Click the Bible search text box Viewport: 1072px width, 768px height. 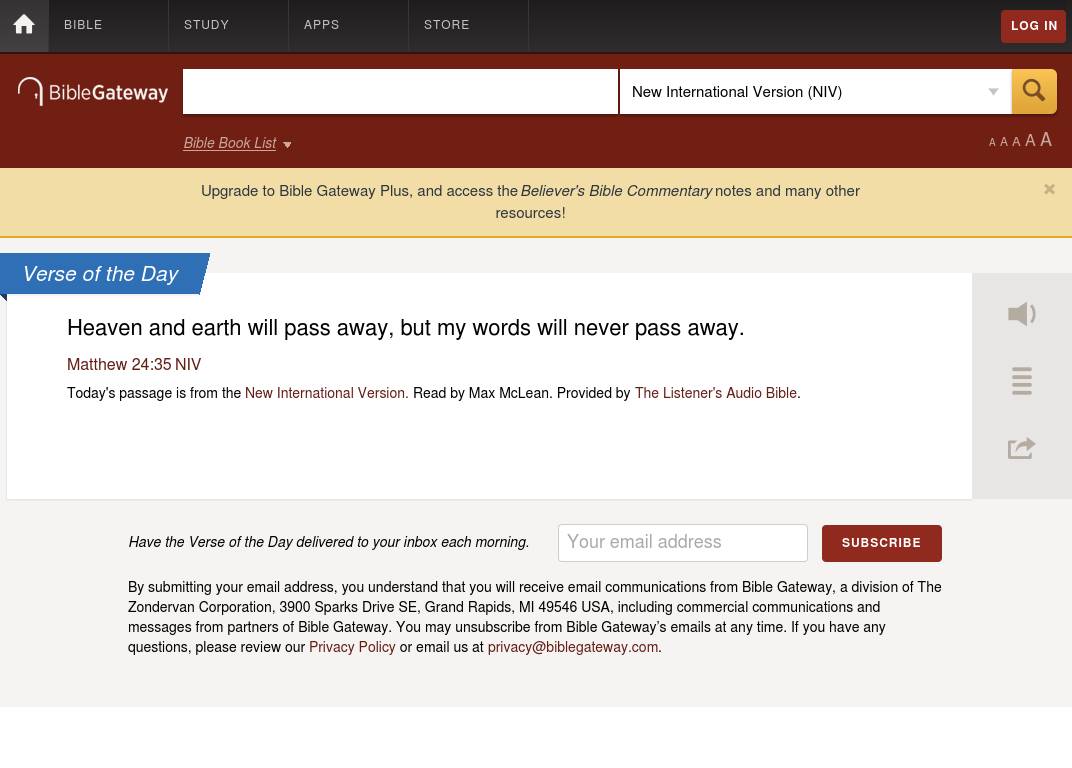coord(400,92)
